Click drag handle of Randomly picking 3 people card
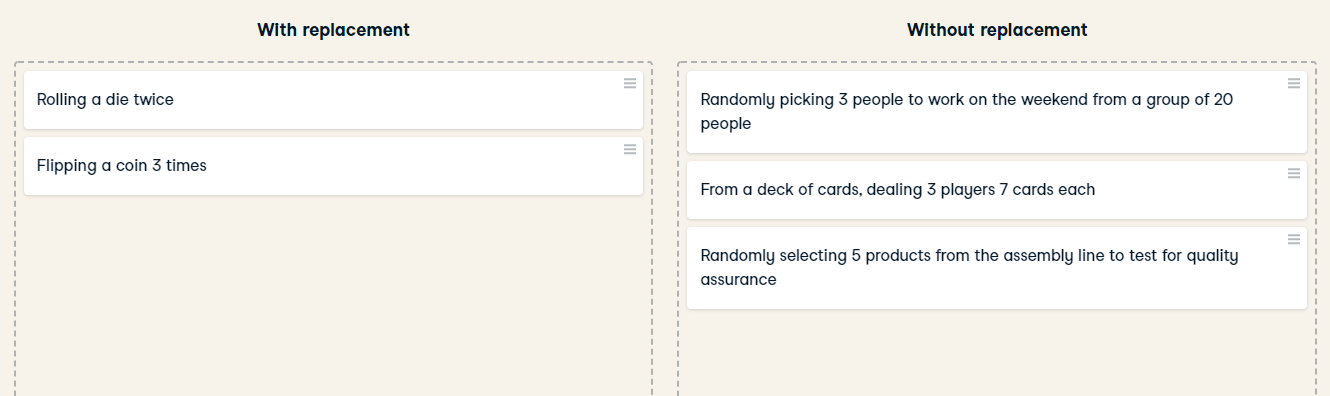 click(x=1294, y=84)
